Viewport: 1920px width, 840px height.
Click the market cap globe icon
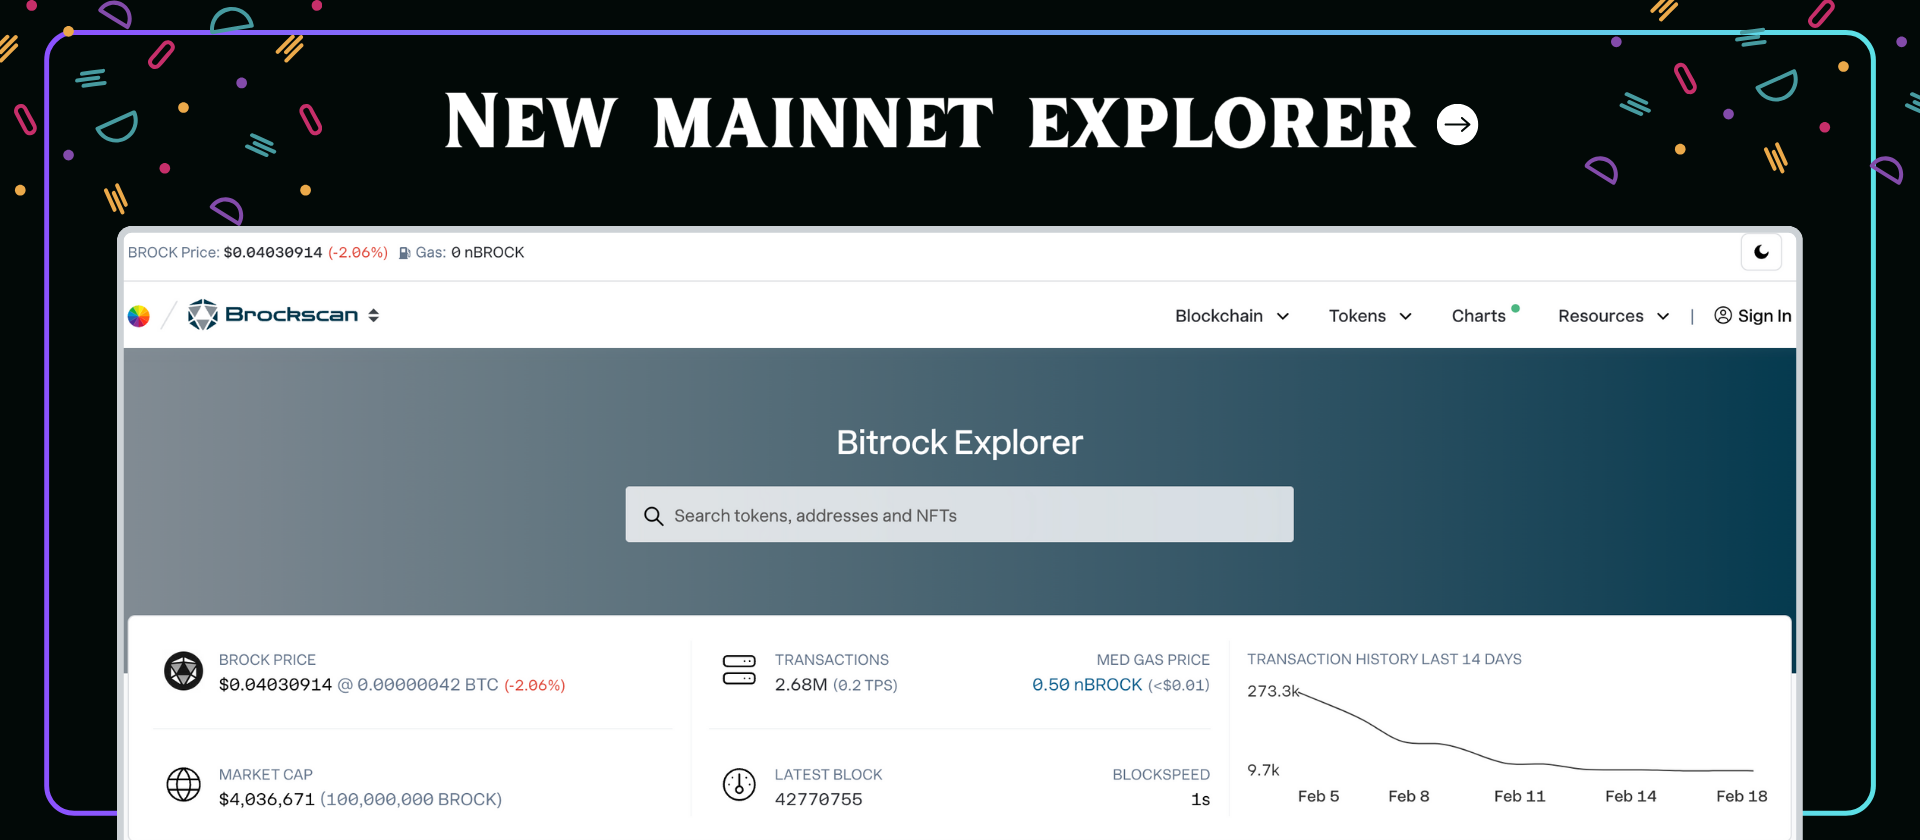[x=183, y=785]
